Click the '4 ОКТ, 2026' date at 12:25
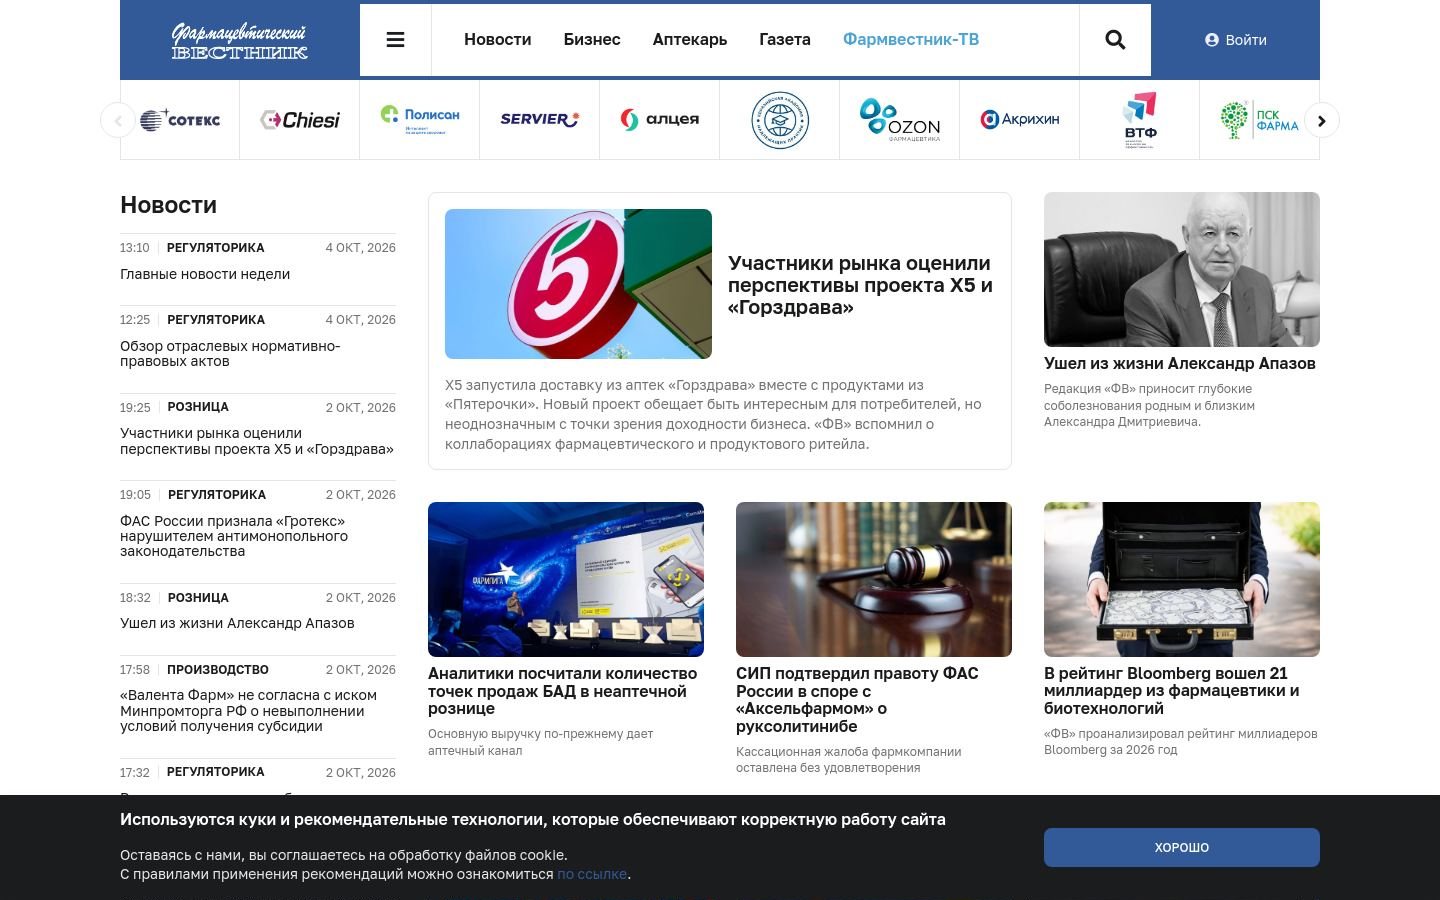Image resolution: width=1440 pixels, height=900 pixels. (360, 319)
